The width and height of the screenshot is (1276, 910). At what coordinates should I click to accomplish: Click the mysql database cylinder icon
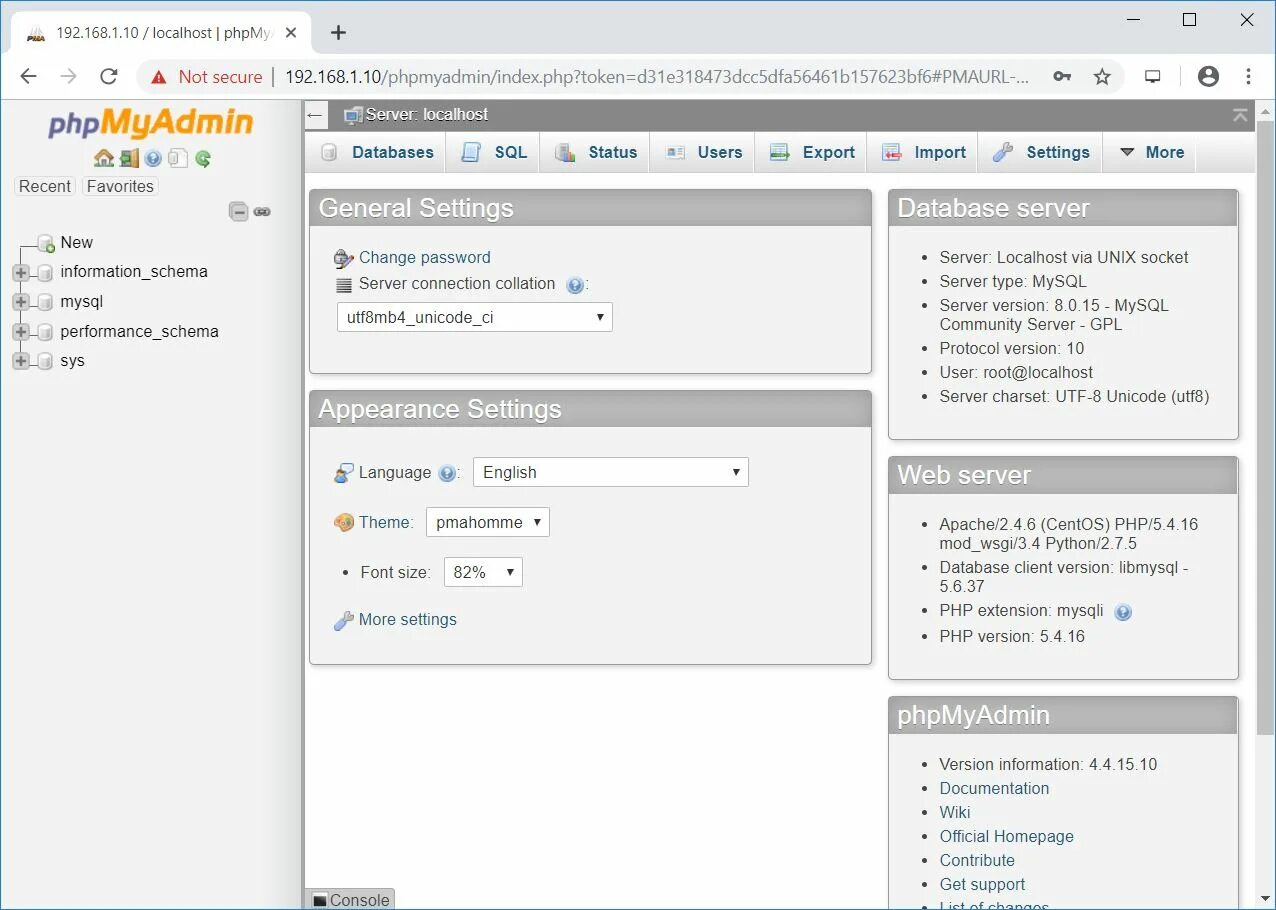(x=44, y=302)
